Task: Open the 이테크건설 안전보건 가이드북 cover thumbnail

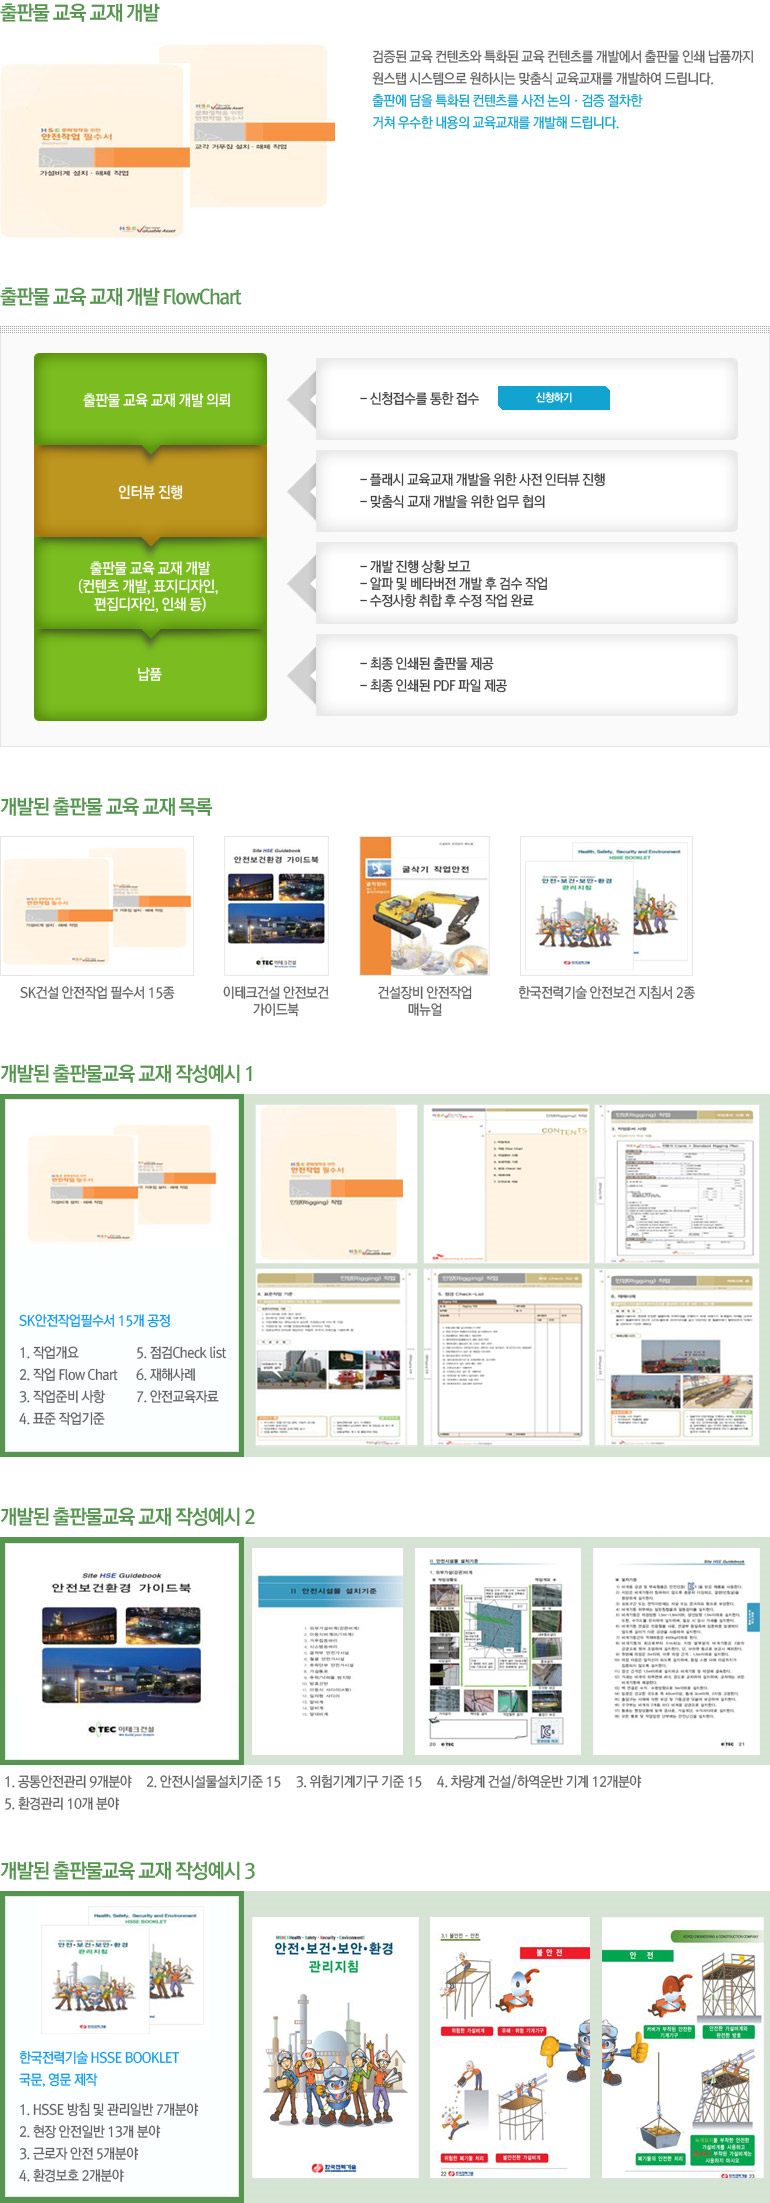Action: point(275,906)
